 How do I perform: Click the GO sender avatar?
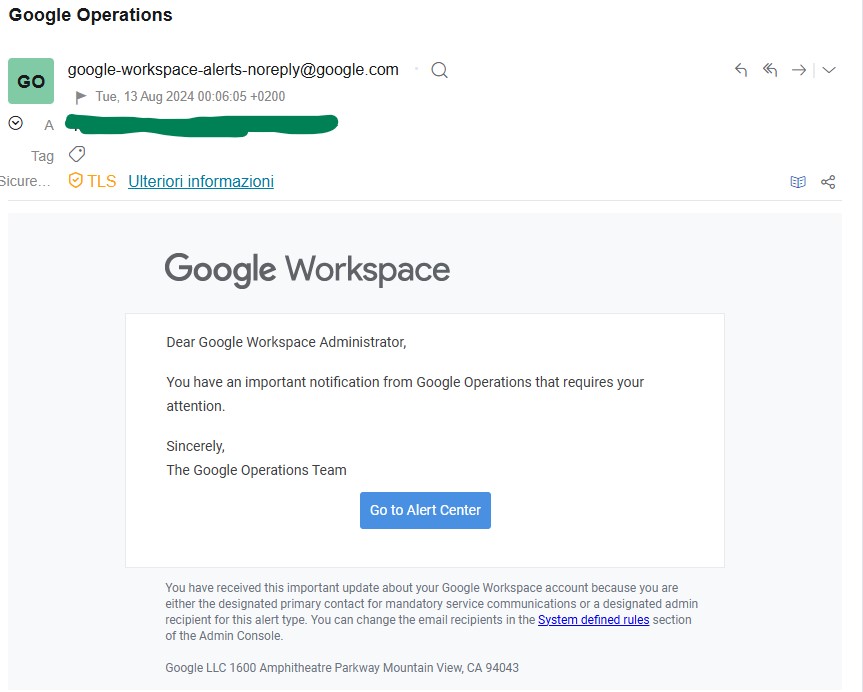pos(31,81)
